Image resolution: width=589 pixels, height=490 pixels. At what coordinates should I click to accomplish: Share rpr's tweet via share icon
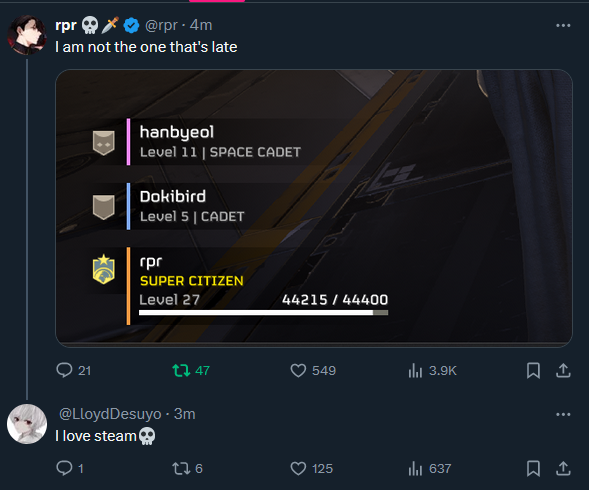coord(563,371)
